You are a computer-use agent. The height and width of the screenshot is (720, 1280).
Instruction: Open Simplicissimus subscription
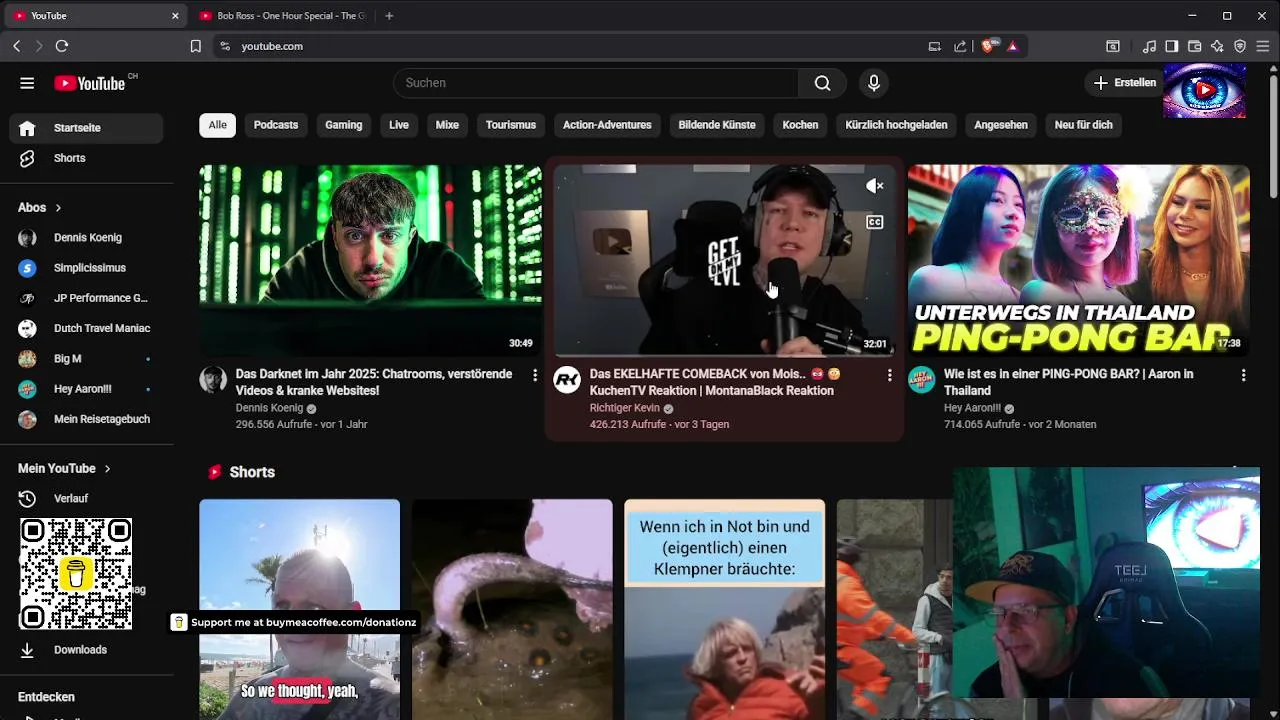[x=86, y=268]
